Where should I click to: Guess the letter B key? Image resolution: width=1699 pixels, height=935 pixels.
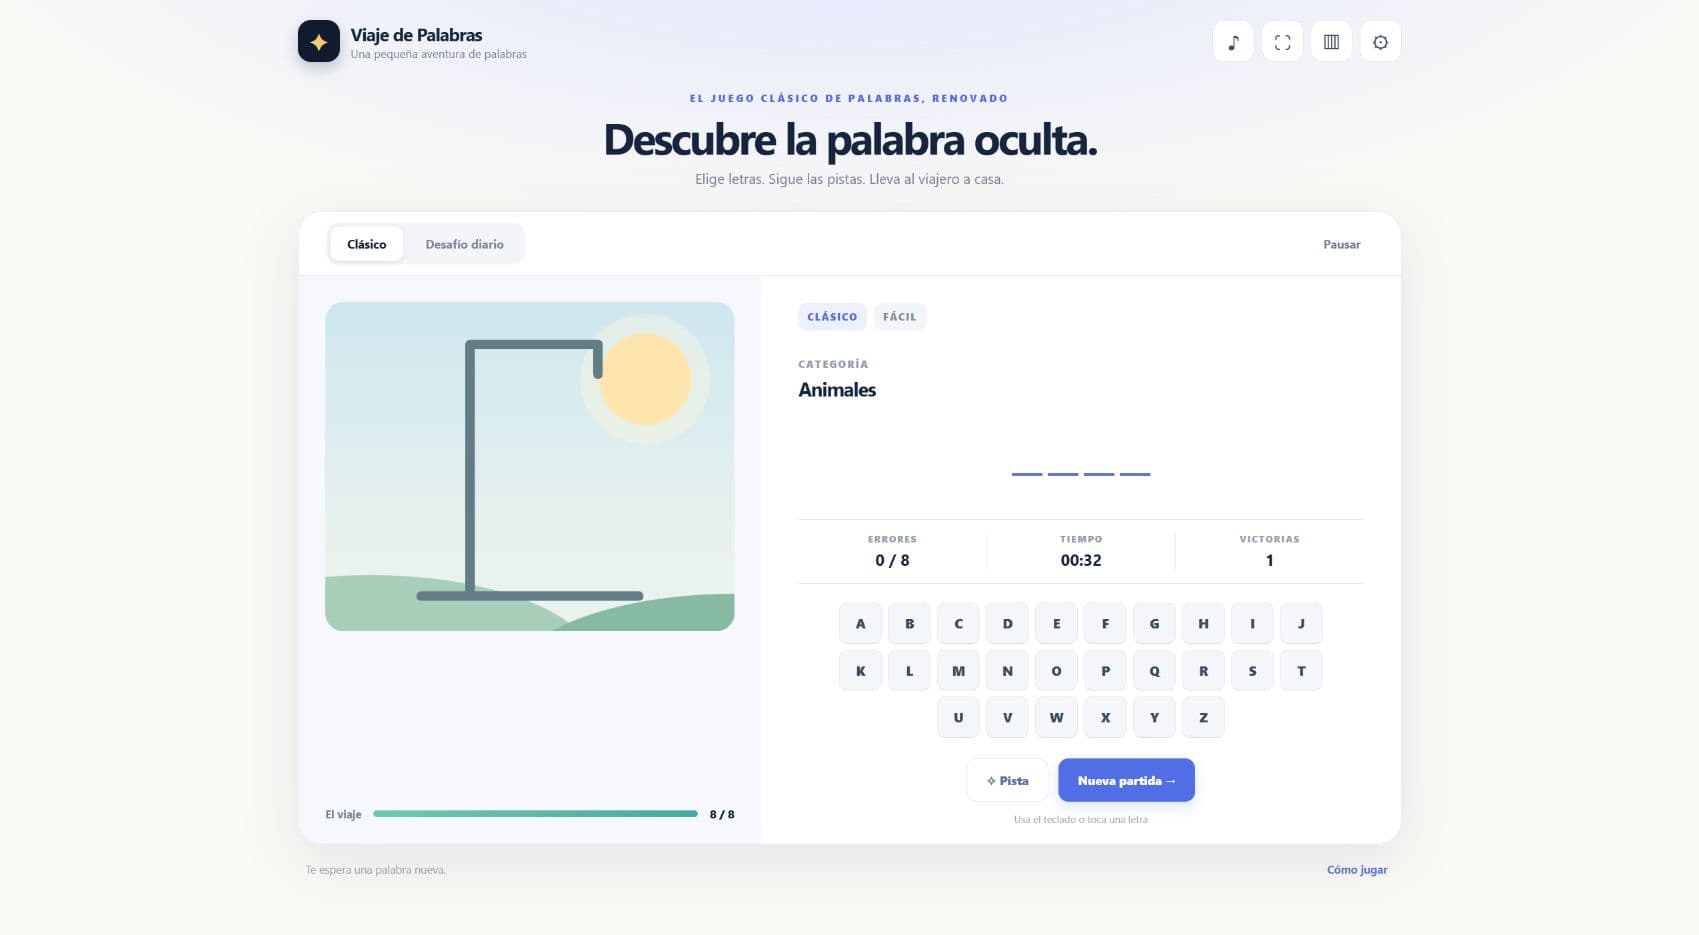(x=909, y=623)
